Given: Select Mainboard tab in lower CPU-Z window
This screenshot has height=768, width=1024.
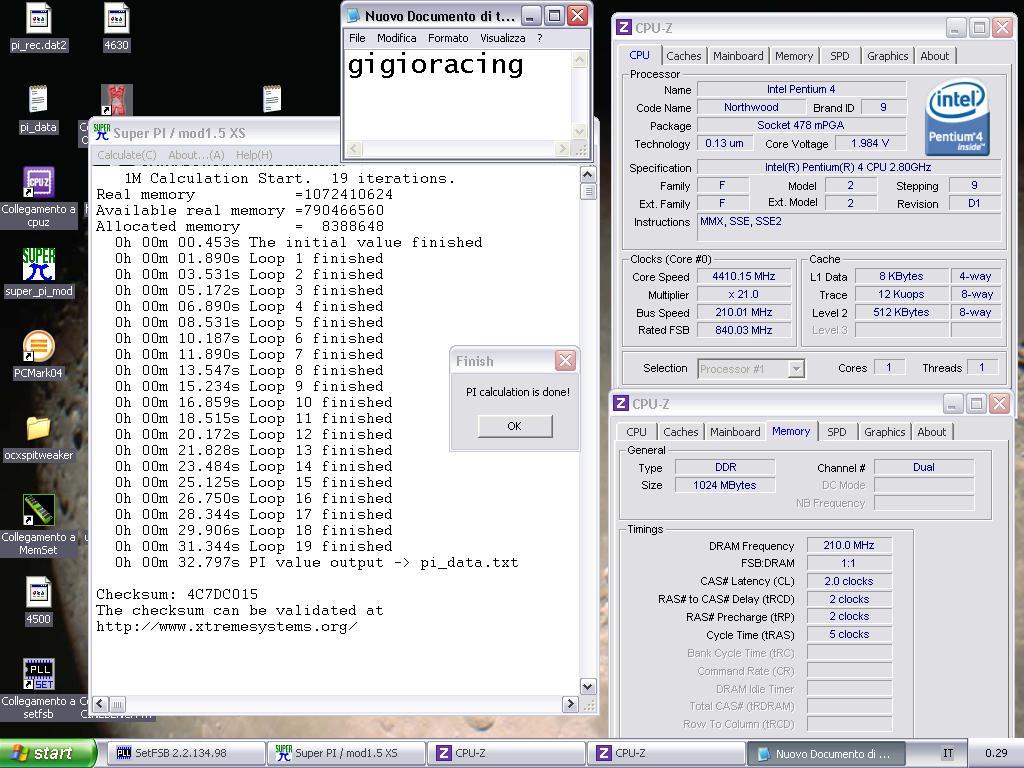Looking at the screenshot, I should 735,432.
